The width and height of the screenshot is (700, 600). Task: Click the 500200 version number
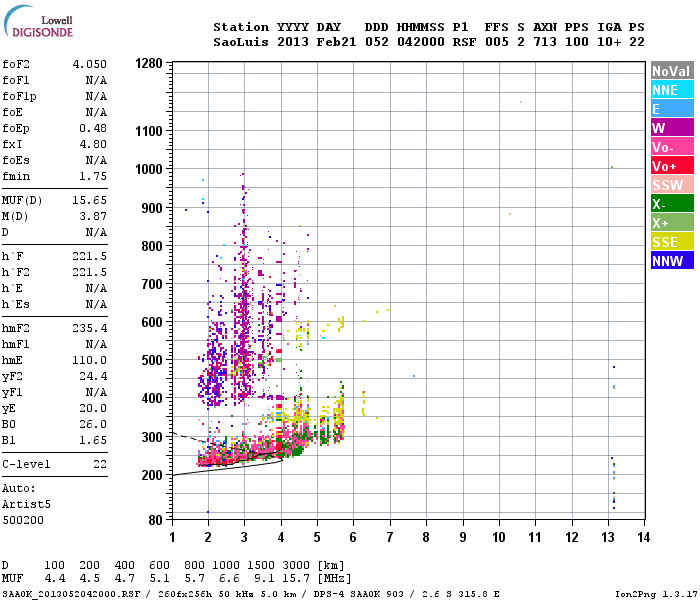(23, 521)
